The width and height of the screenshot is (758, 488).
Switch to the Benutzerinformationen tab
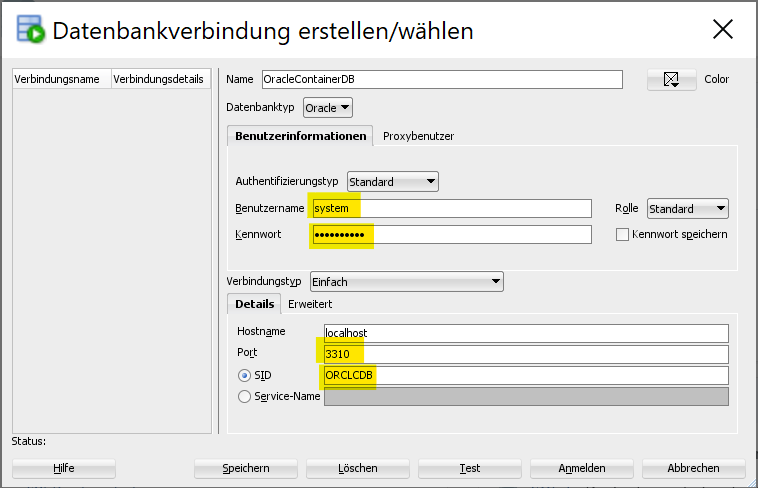click(300, 136)
